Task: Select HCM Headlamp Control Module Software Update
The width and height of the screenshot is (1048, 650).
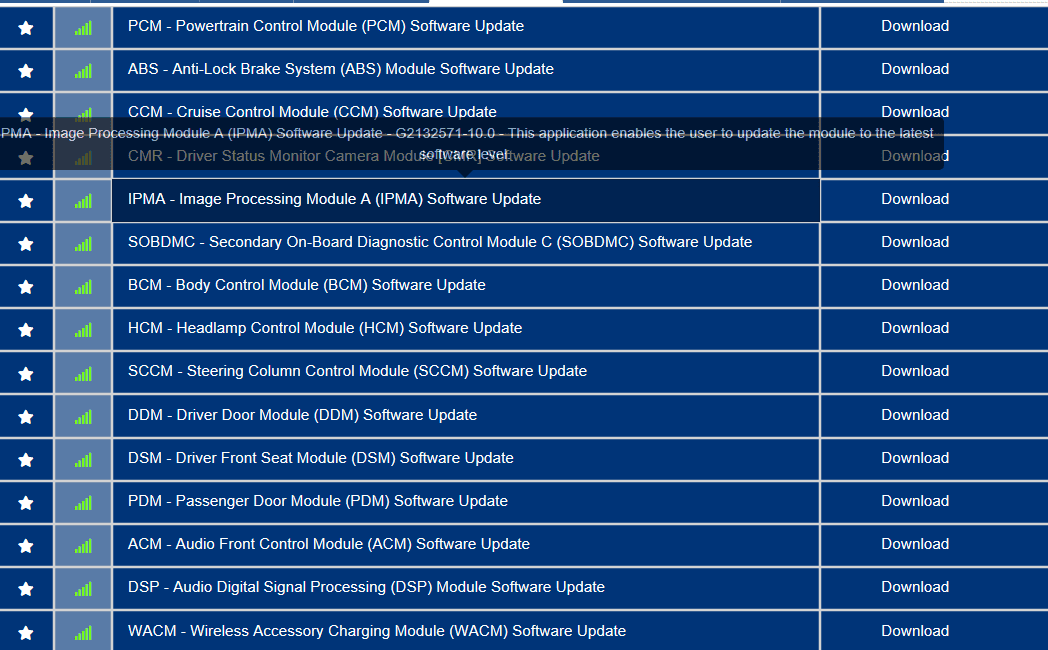Action: pyautogui.click(x=325, y=328)
